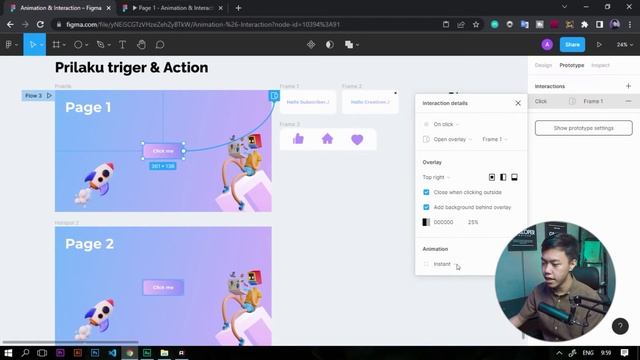Select the Comment tool
The height and width of the screenshot is (360, 640).
tap(160, 44)
